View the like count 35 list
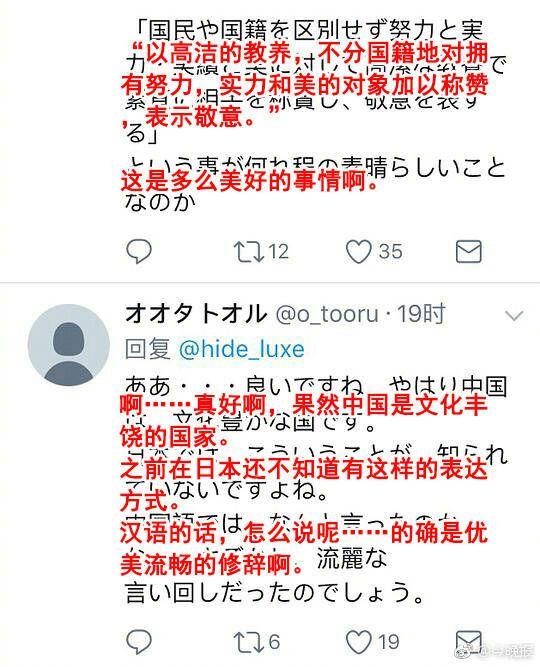 390,251
